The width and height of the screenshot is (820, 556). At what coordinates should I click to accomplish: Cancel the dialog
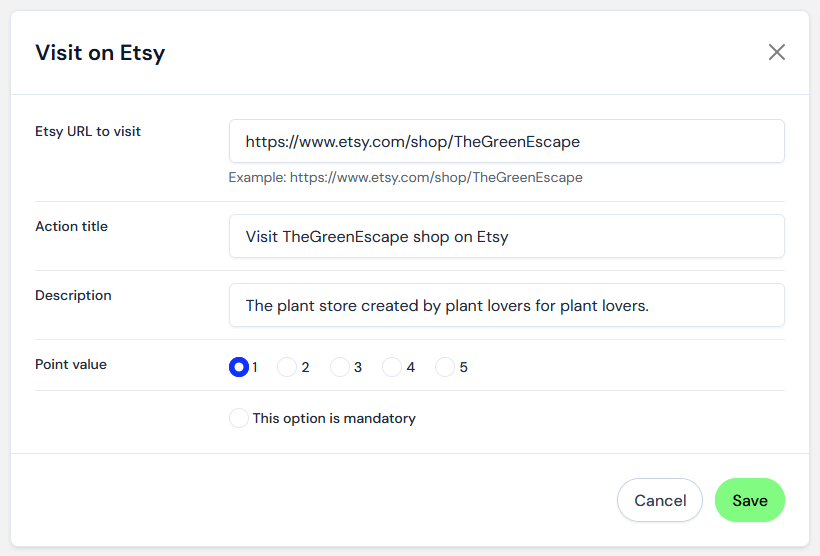[659, 500]
